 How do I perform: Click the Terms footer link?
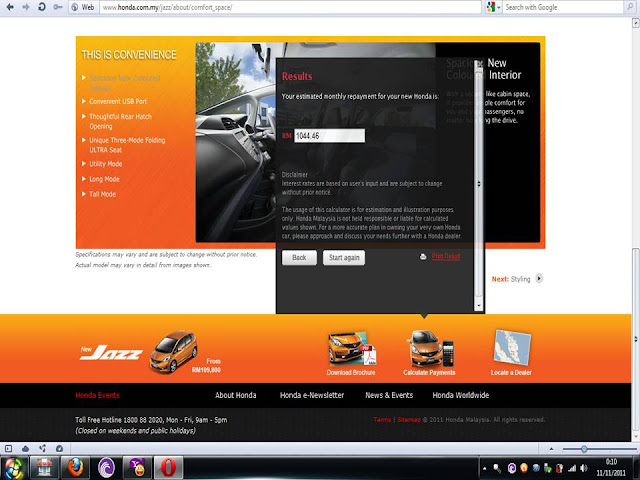tap(382, 420)
